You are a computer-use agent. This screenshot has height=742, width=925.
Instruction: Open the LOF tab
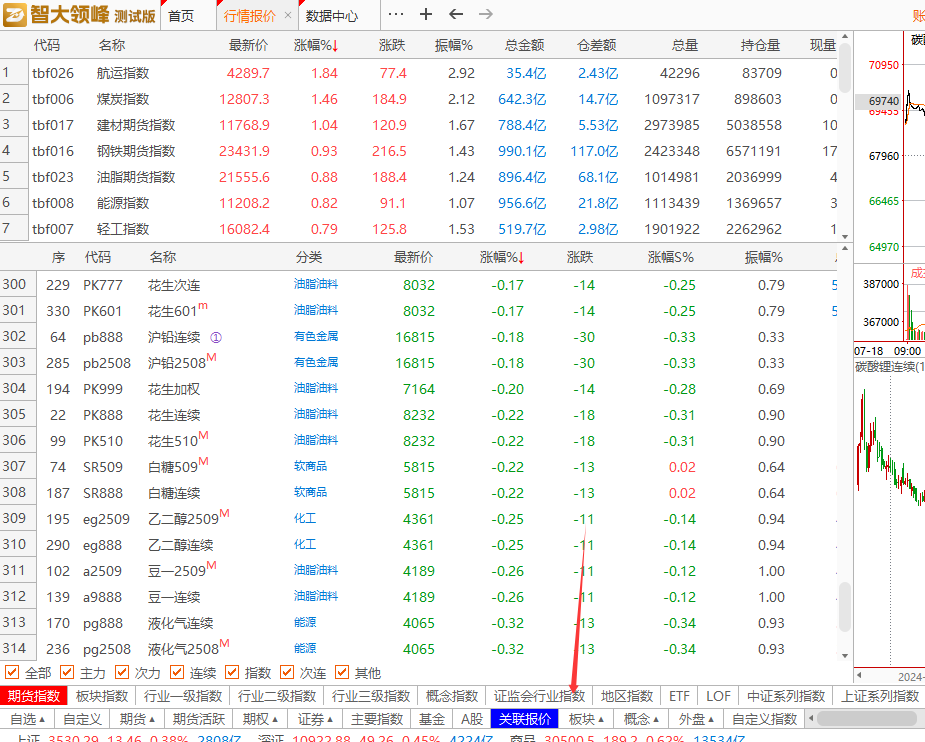tap(718, 696)
